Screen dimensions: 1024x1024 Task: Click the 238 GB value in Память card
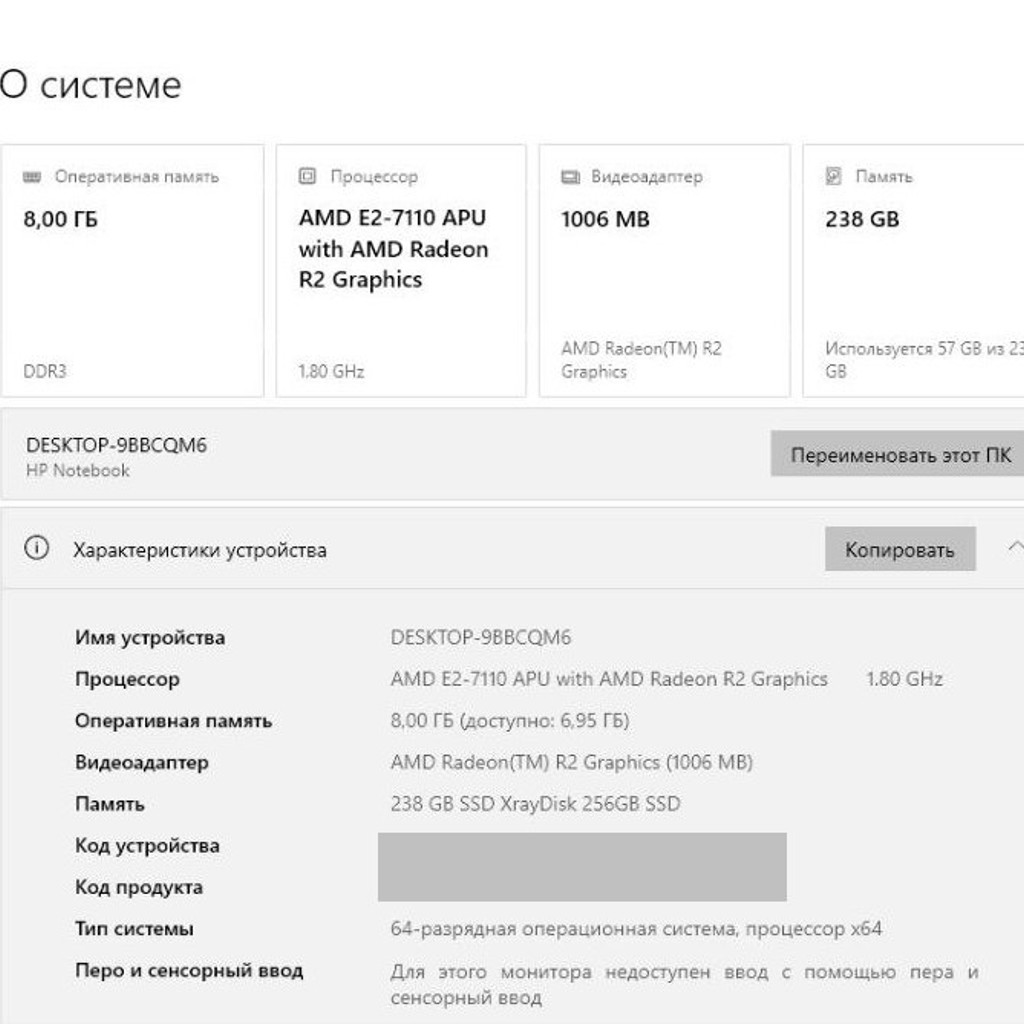[862, 219]
